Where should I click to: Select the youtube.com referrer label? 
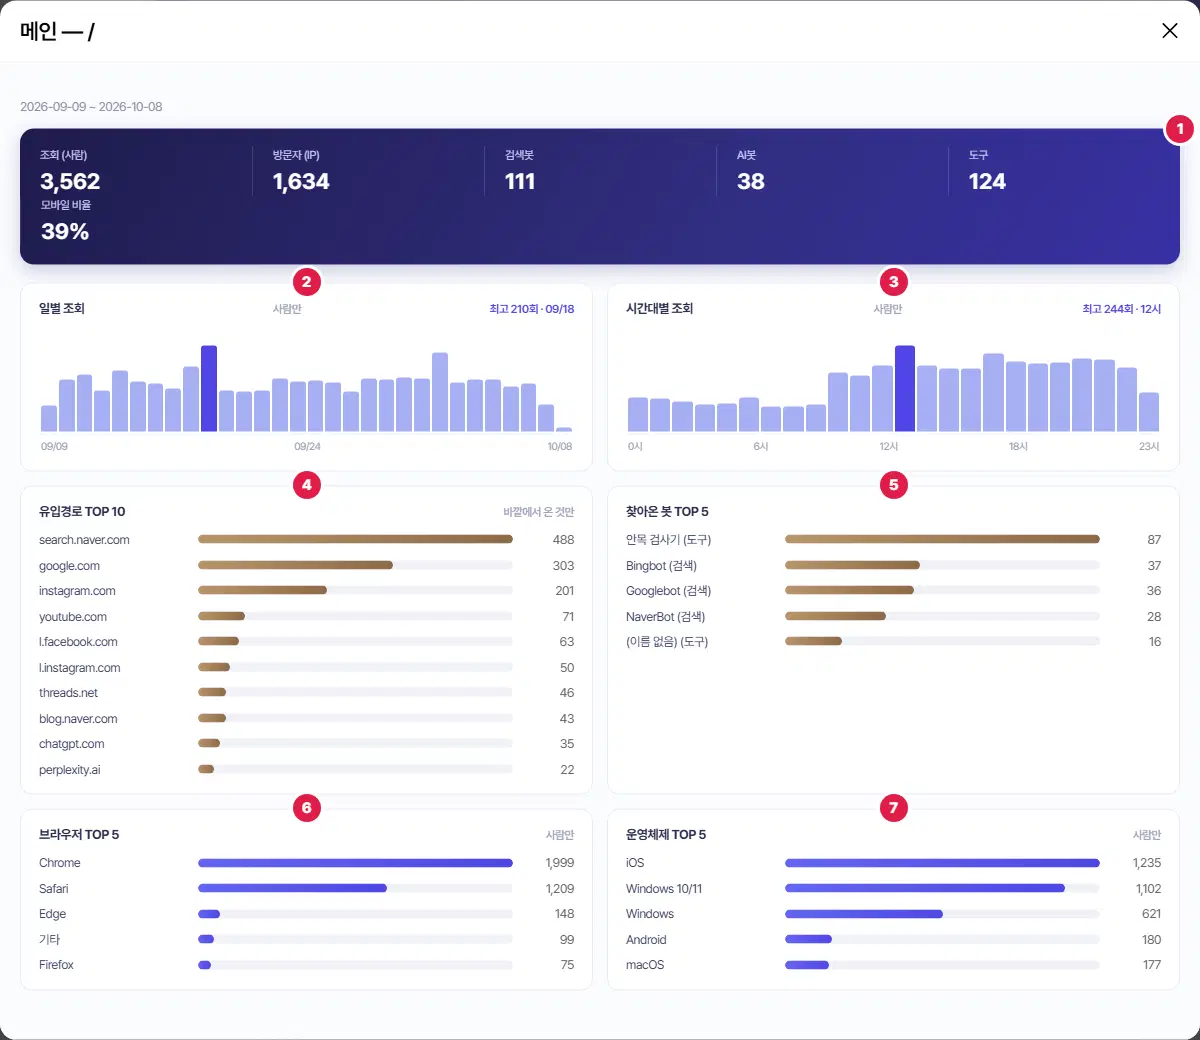(73, 617)
